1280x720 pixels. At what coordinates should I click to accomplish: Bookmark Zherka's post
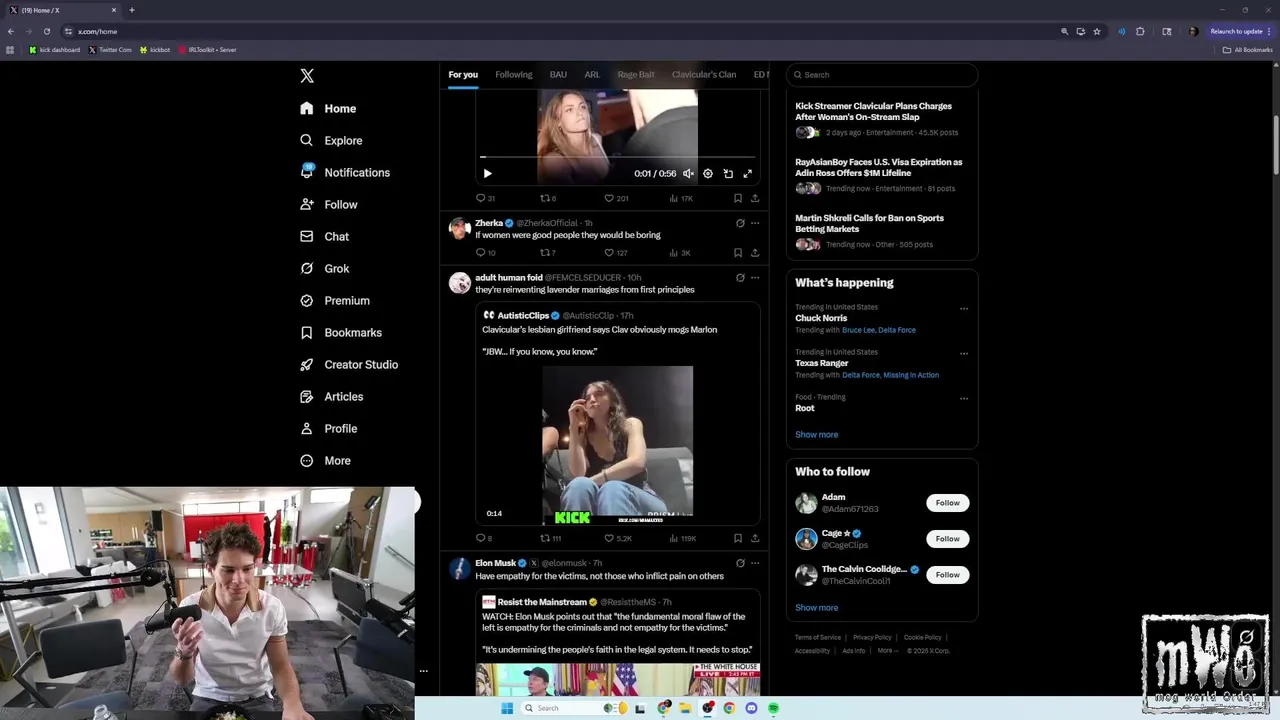pyautogui.click(x=738, y=253)
